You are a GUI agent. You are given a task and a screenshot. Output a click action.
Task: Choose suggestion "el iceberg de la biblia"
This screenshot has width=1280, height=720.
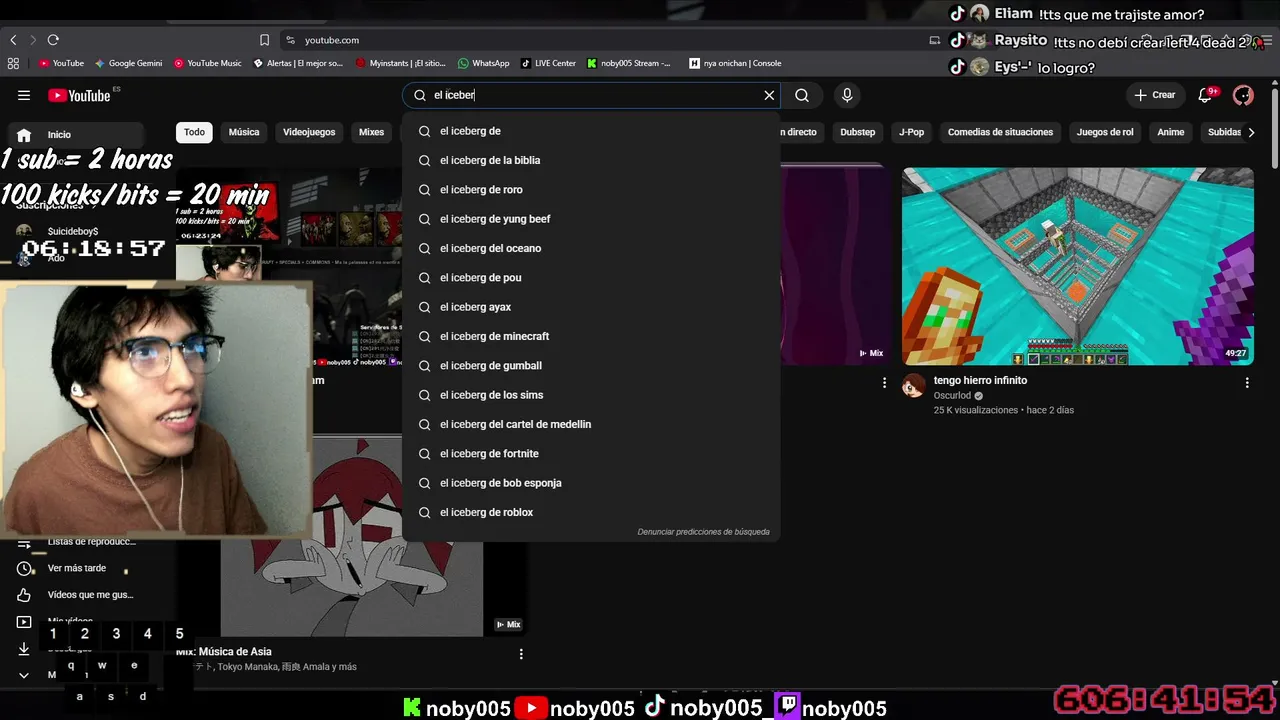click(x=591, y=160)
